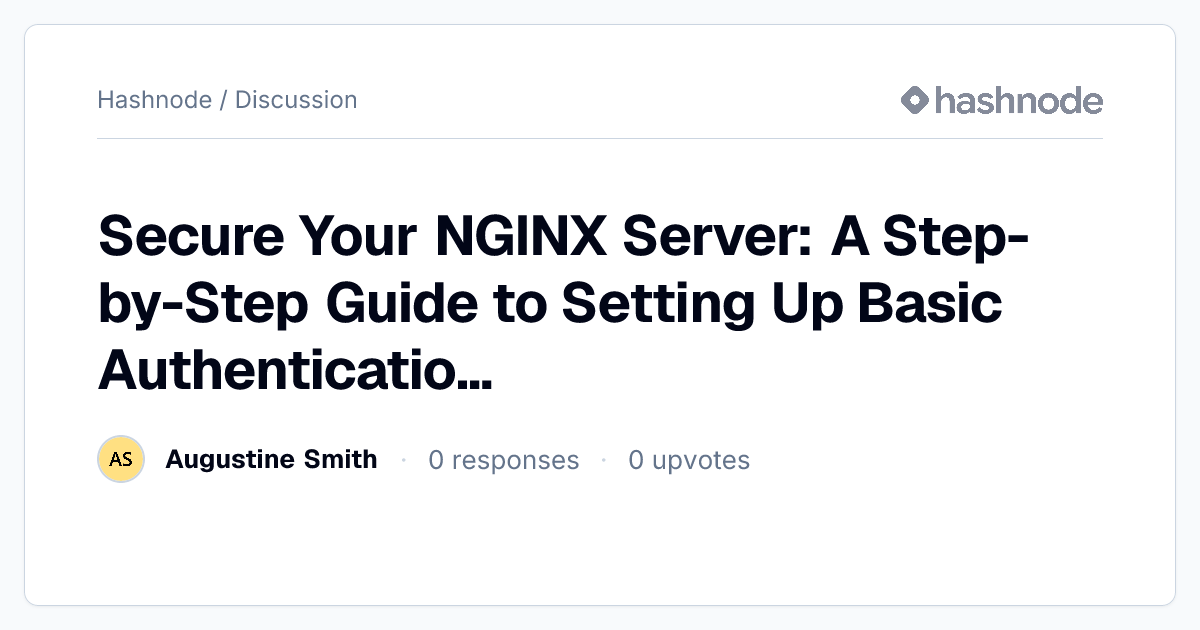Click the 0 upvotes count
Image resolution: width=1200 pixels, height=630 pixels.
point(689,460)
